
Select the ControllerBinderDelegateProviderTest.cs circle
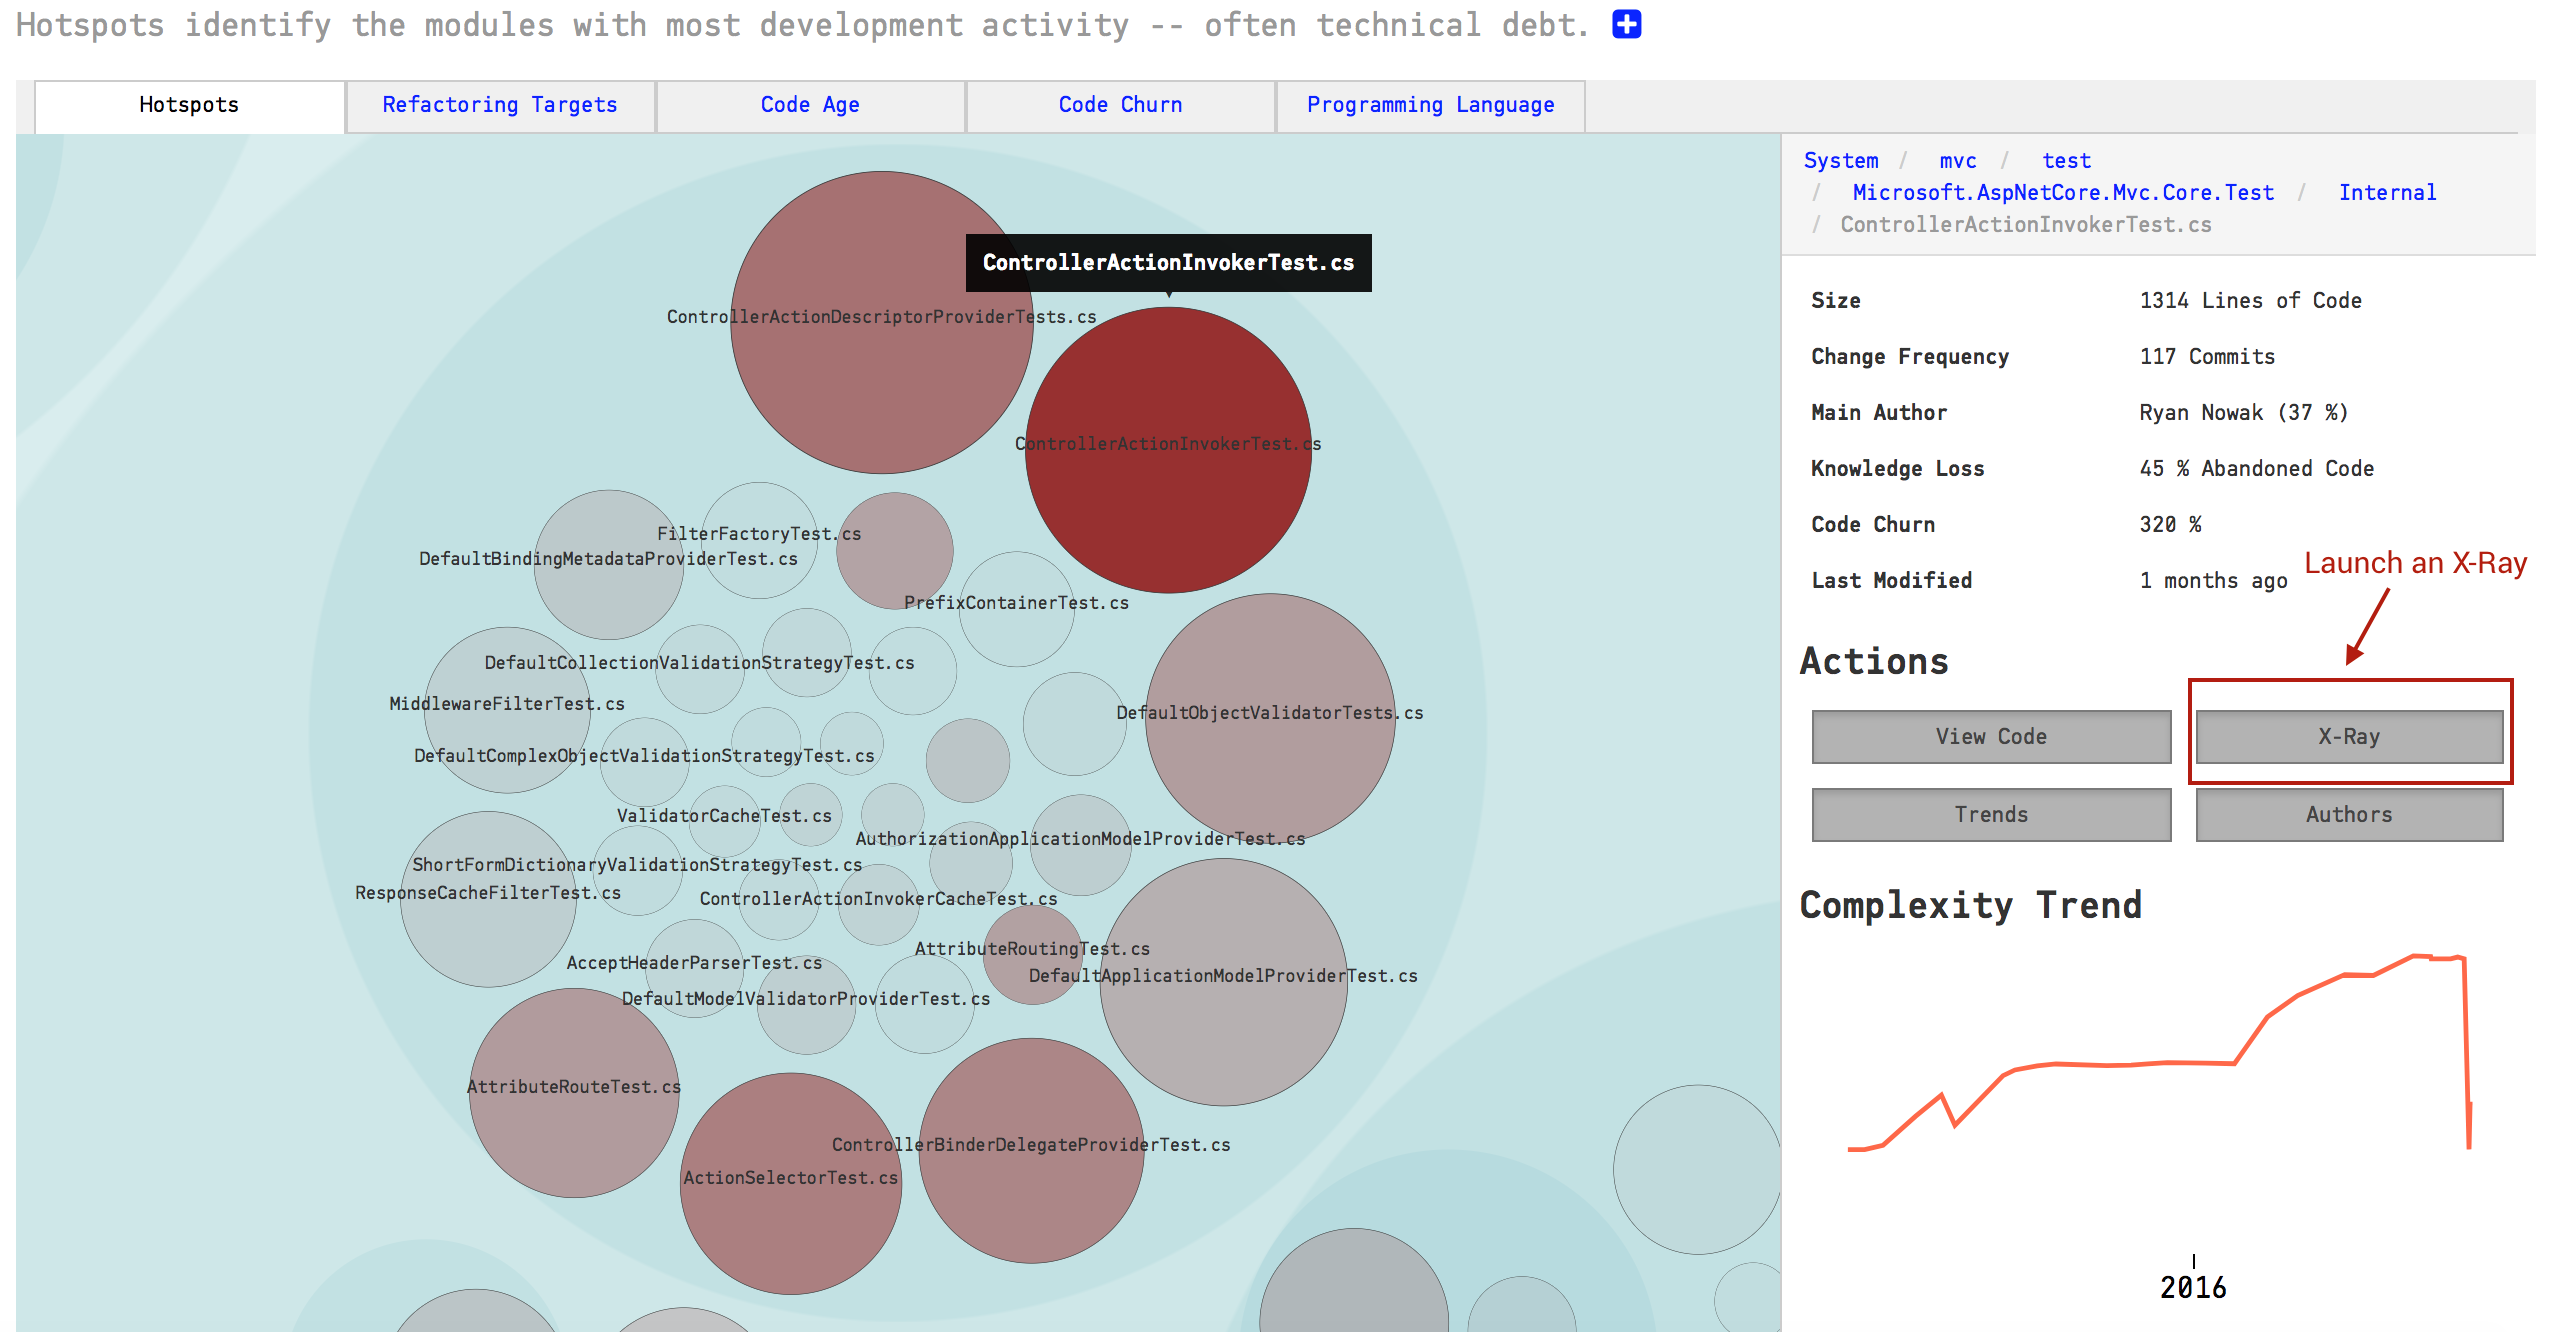pos(1031,1150)
